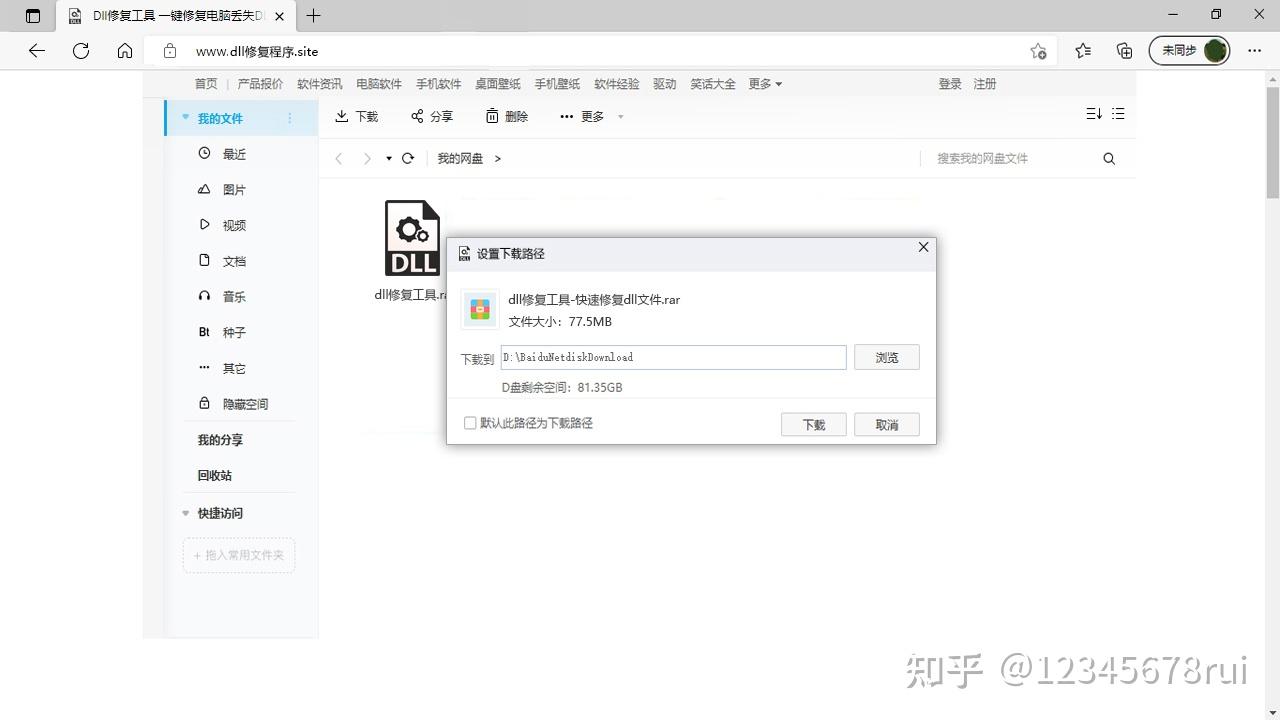The height and width of the screenshot is (720, 1280).
Task: Open the browser Favorites list icon
Action: 1083,51
